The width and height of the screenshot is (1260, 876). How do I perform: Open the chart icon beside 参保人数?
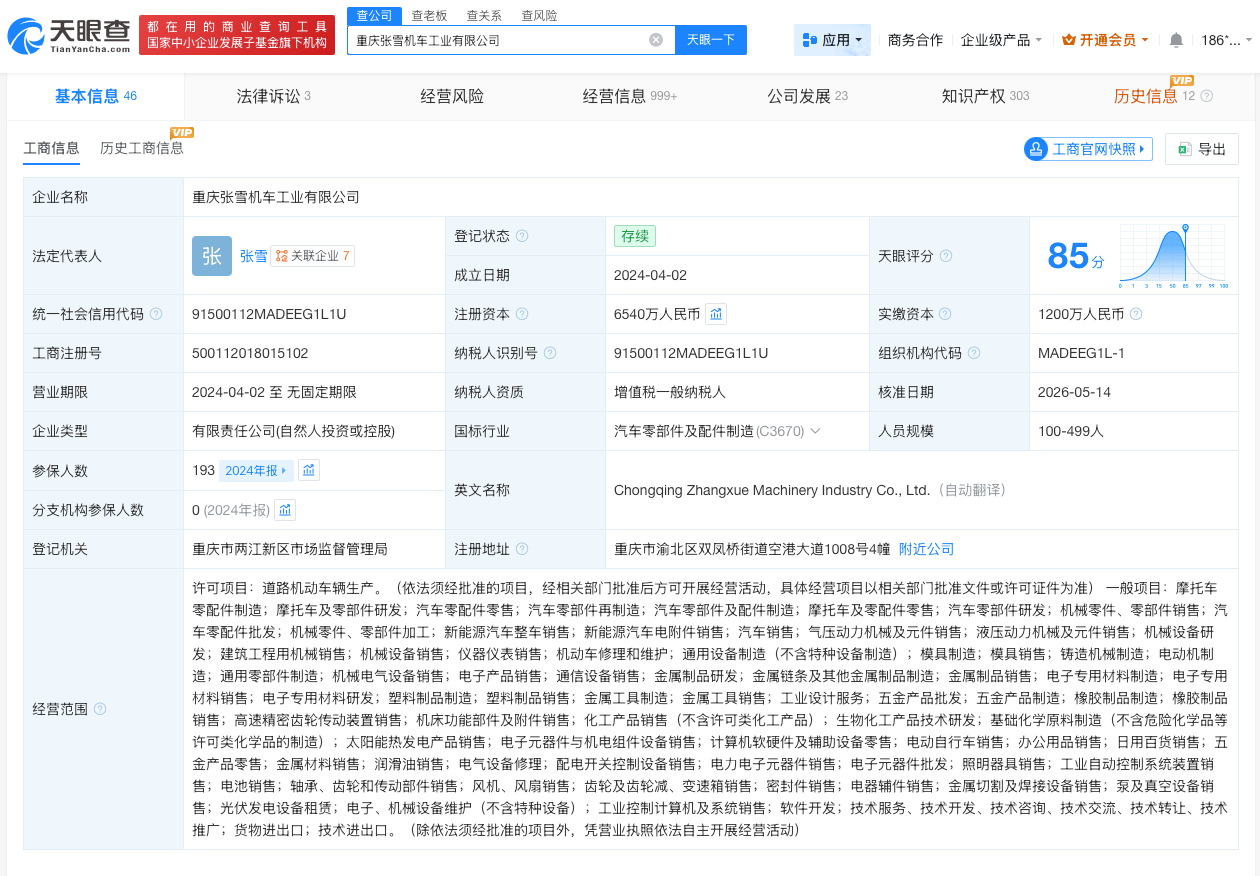(x=309, y=470)
